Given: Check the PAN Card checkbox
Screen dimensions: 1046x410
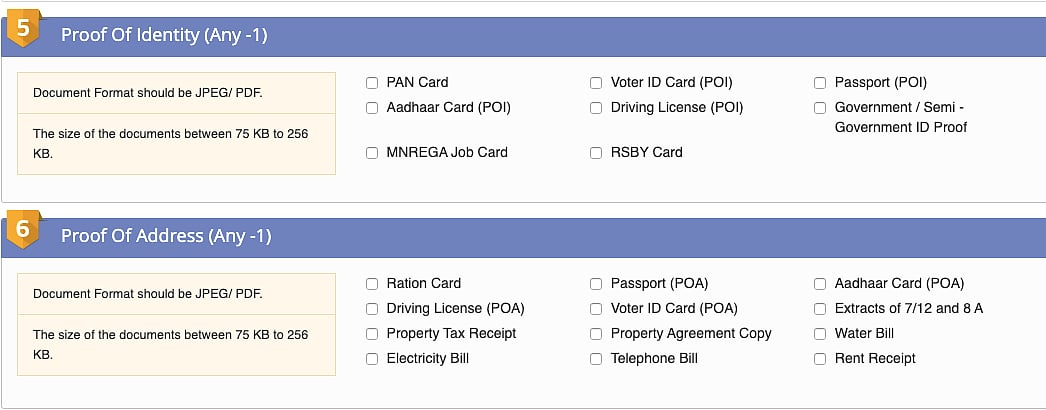Looking at the screenshot, I should tap(372, 83).
